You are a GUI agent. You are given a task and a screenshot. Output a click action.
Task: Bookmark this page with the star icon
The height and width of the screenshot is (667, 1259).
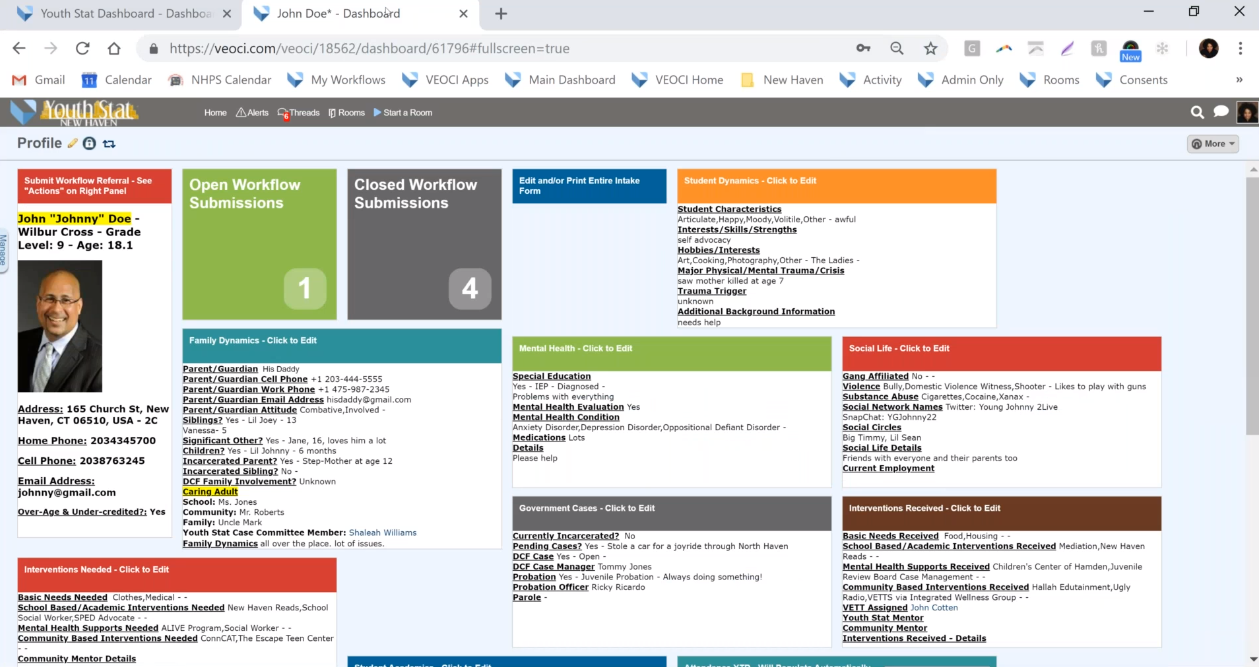click(x=930, y=48)
